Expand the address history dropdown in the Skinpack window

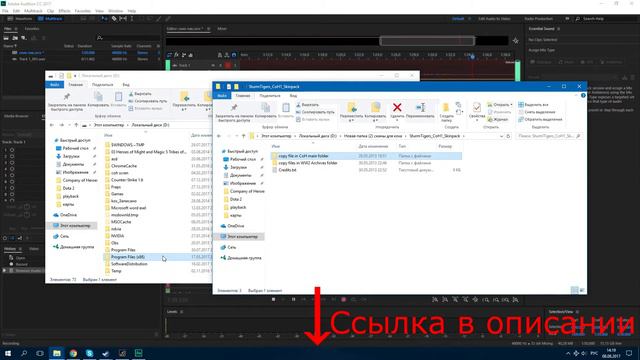[x=501, y=136]
